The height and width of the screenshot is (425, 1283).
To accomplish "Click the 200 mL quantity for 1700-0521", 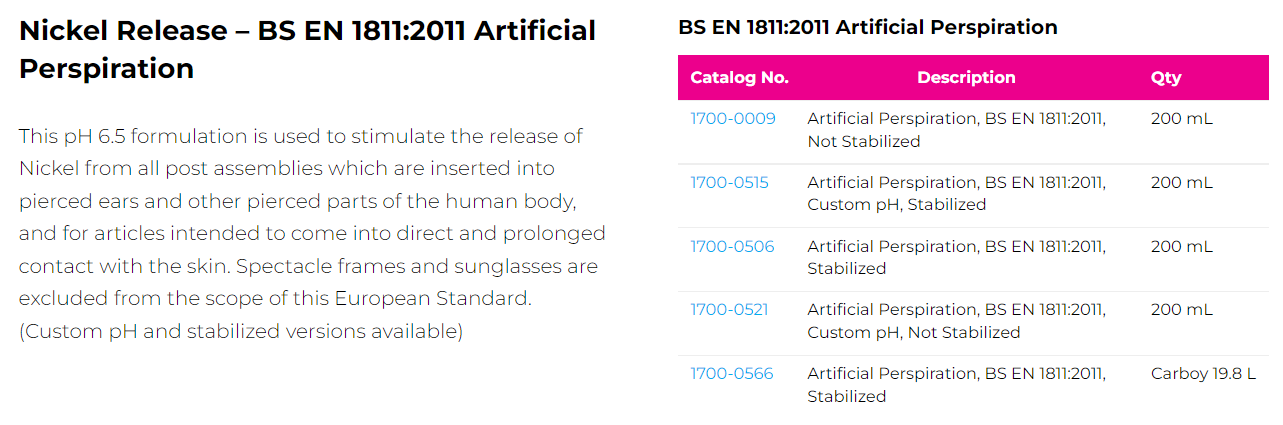I will (x=1181, y=310).
